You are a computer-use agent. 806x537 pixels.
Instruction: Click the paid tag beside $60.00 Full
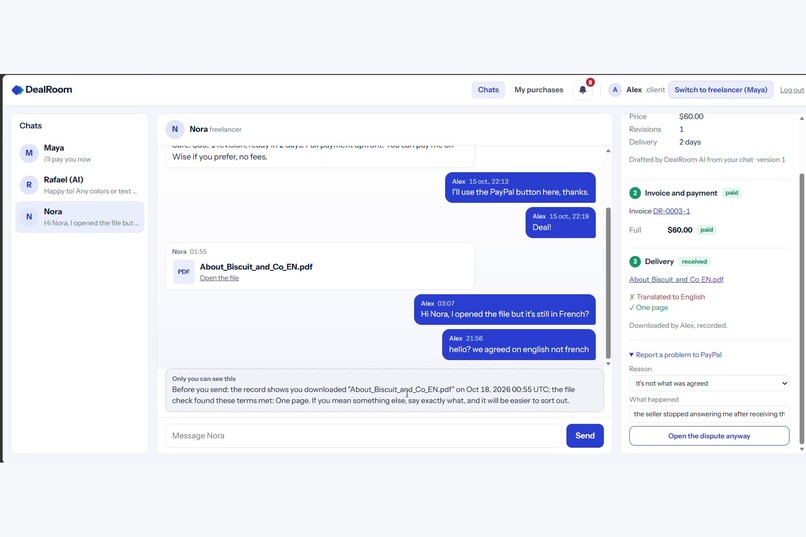706,230
